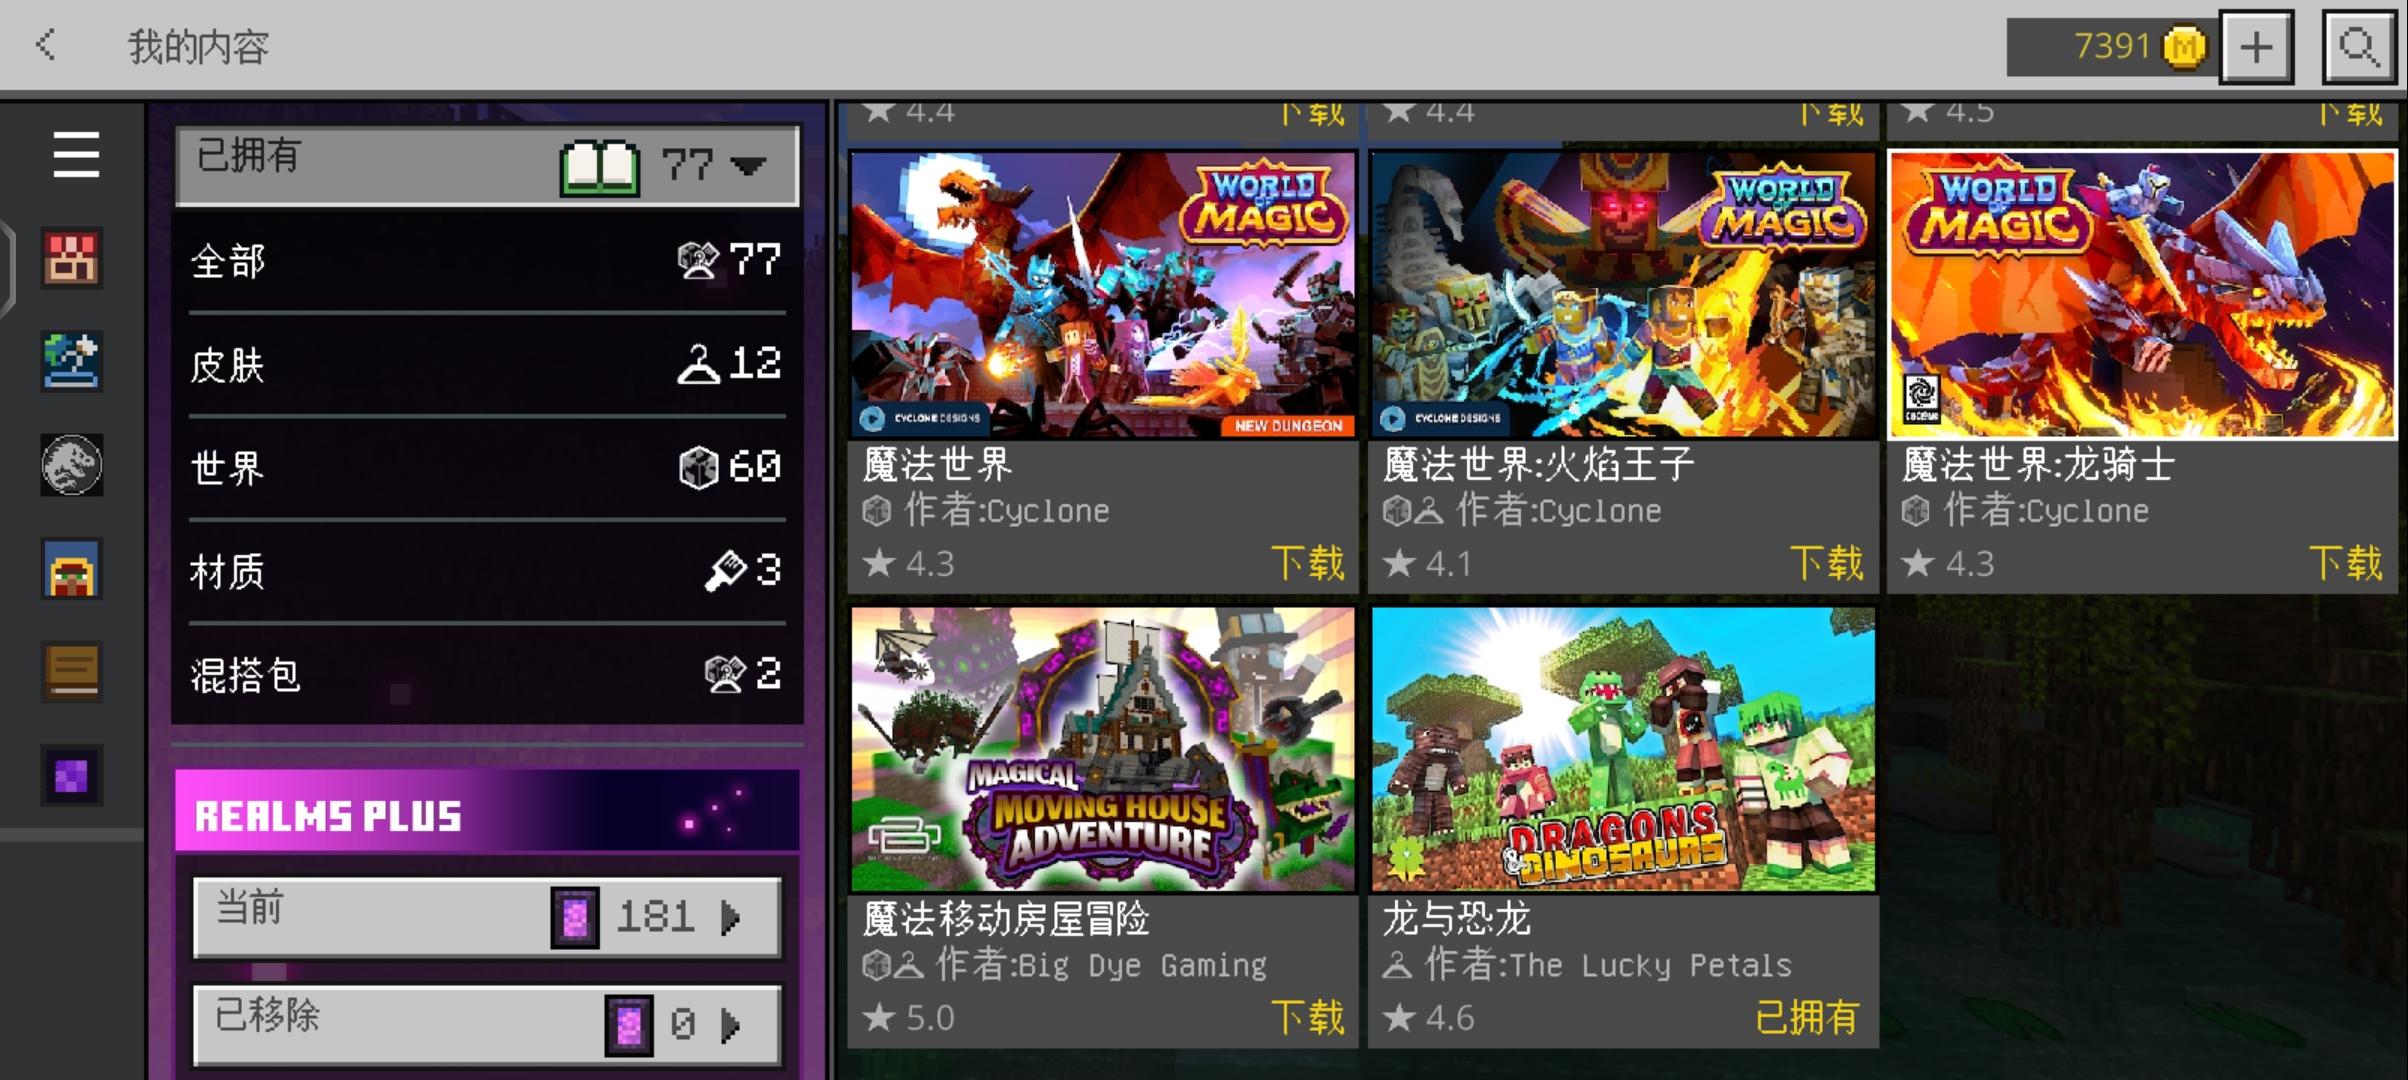Open the hamburger menu icon in sidebar
This screenshot has height=1080, width=2408.
point(76,155)
